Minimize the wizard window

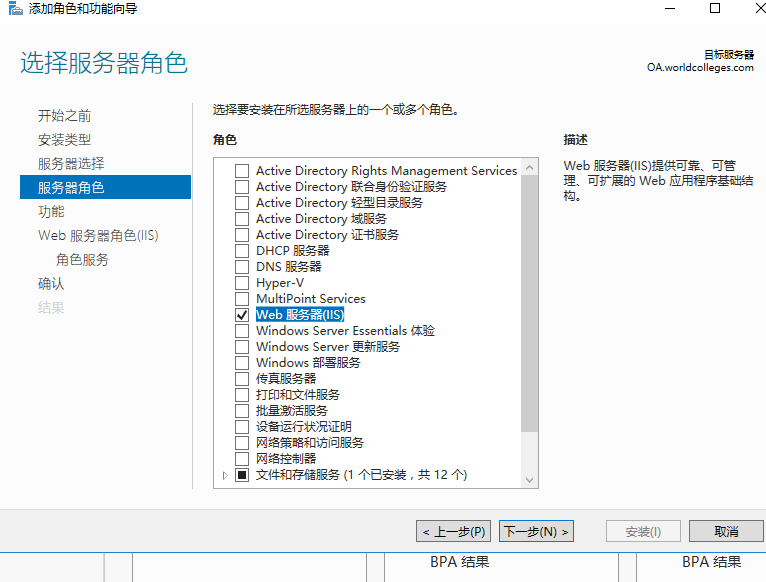[670, 8]
